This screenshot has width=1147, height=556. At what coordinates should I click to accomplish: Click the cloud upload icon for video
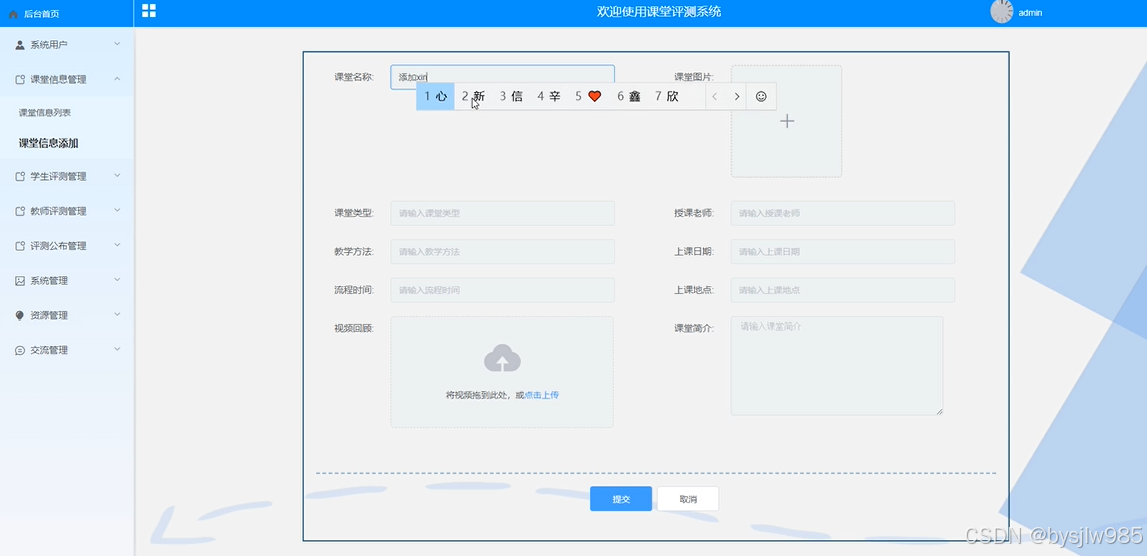click(503, 358)
